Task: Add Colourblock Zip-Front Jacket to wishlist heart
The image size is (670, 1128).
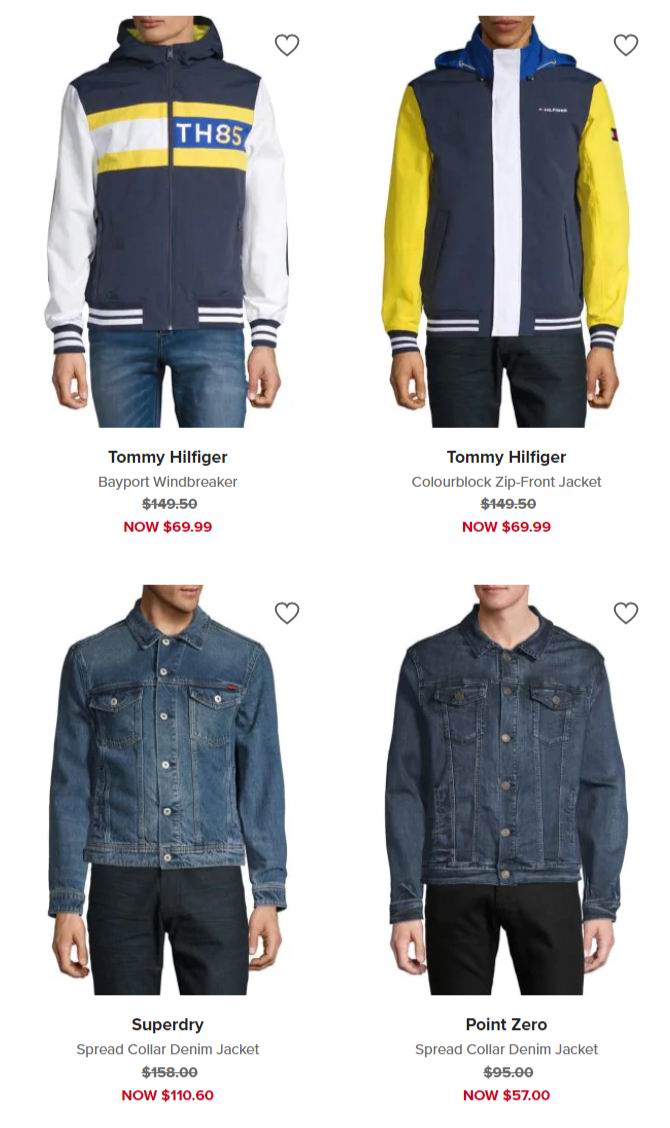Action: coord(625,45)
